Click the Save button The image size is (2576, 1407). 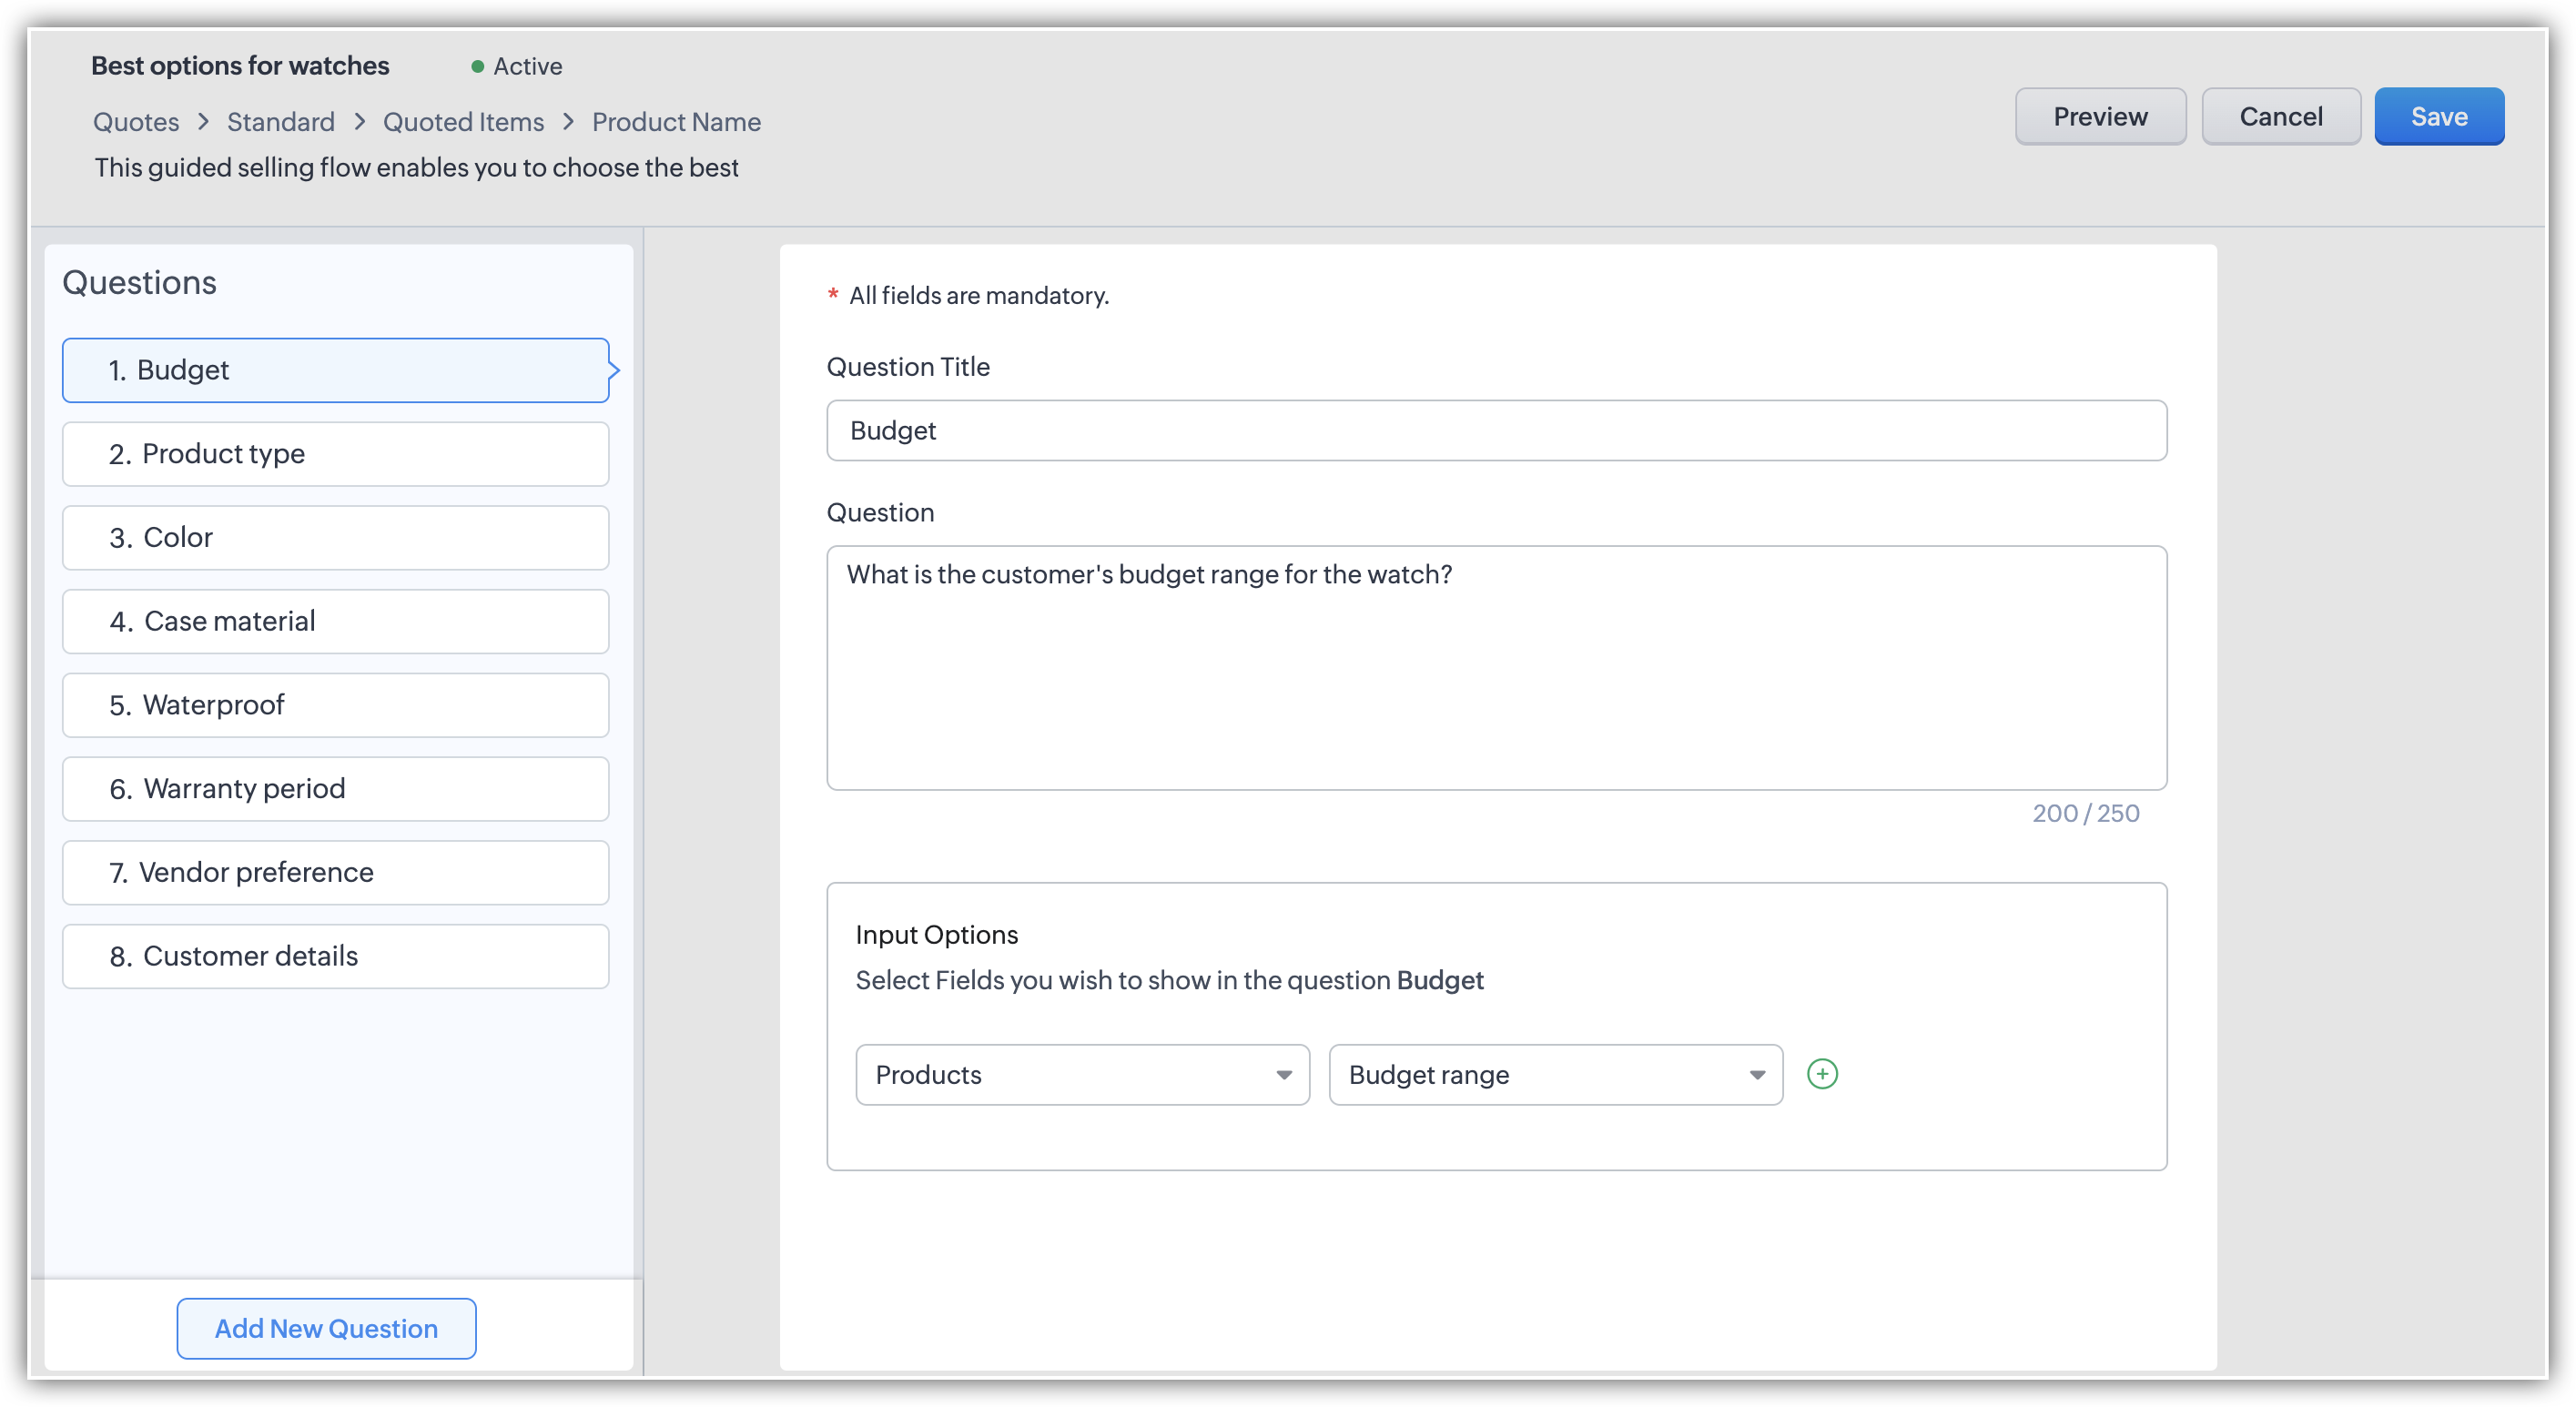(x=2438, y=116)
